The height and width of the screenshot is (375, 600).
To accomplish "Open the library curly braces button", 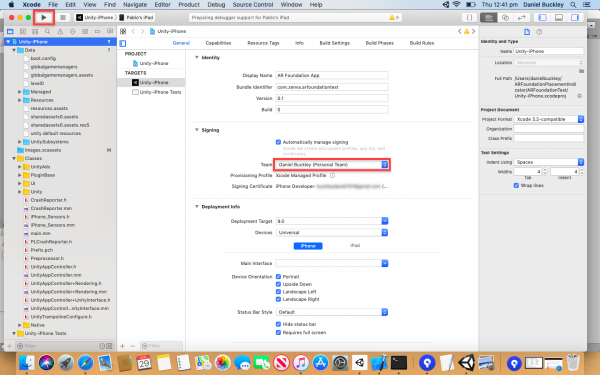I will tap(470, 18).
